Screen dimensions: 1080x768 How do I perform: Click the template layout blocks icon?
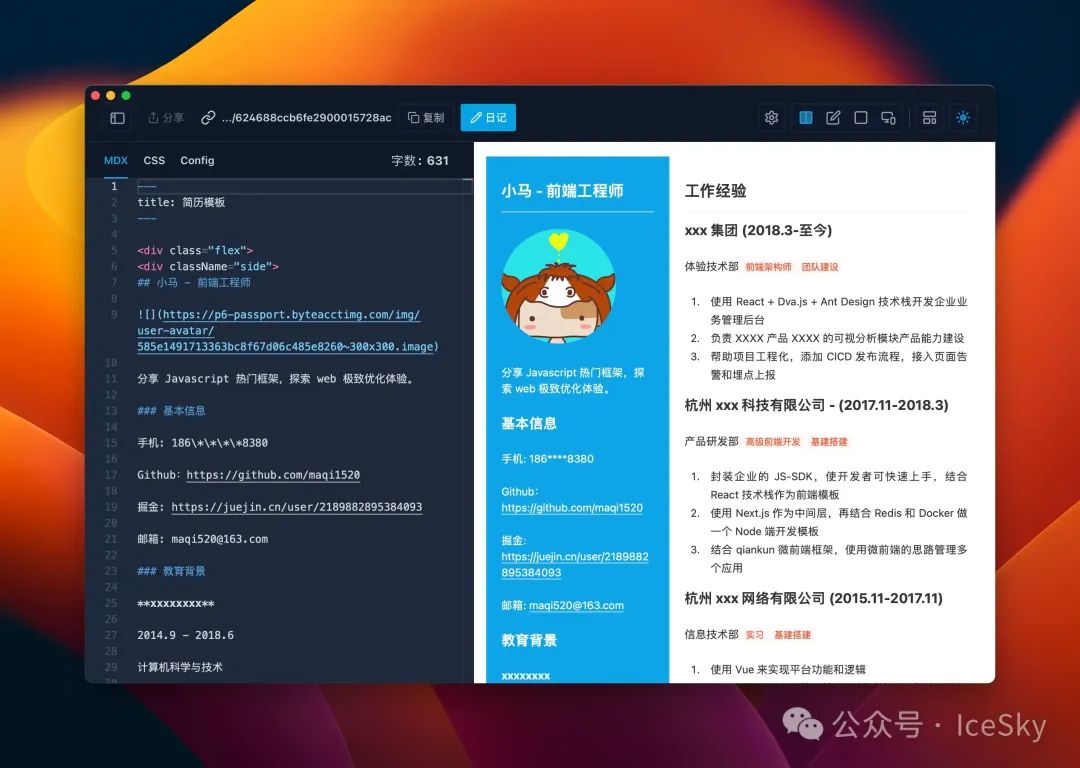tap(929, 118)
